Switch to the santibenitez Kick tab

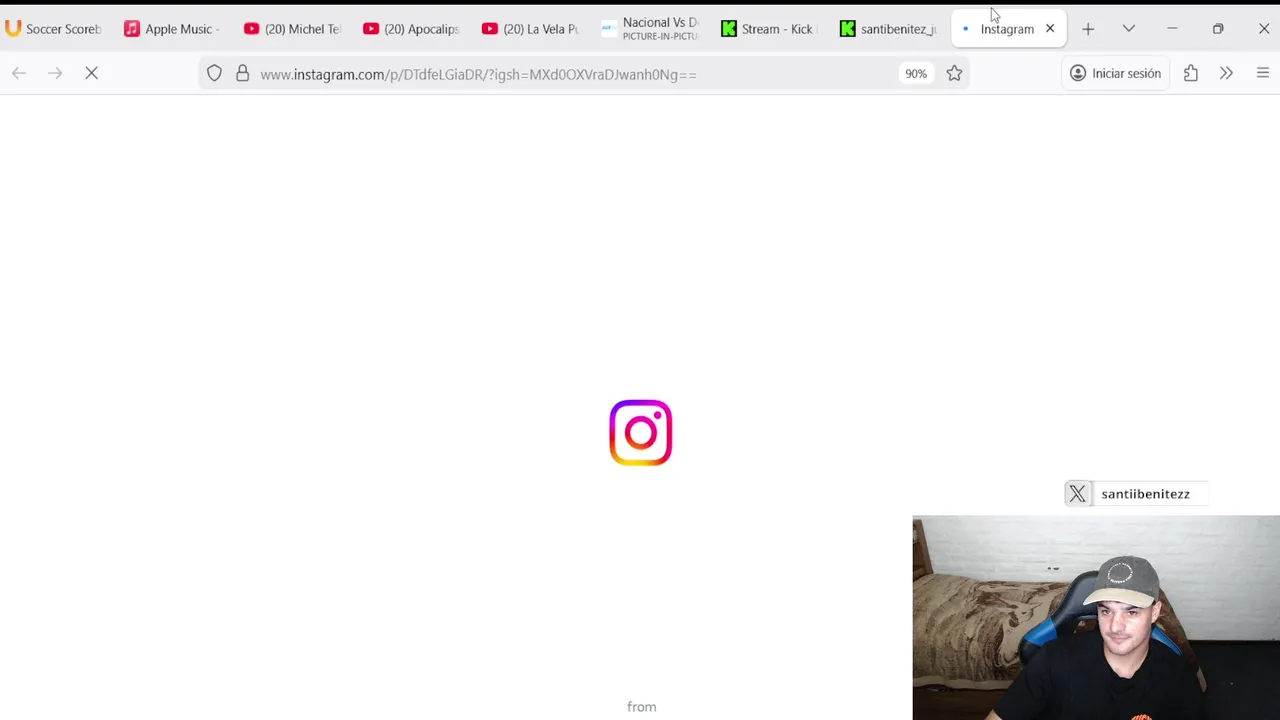889,29
